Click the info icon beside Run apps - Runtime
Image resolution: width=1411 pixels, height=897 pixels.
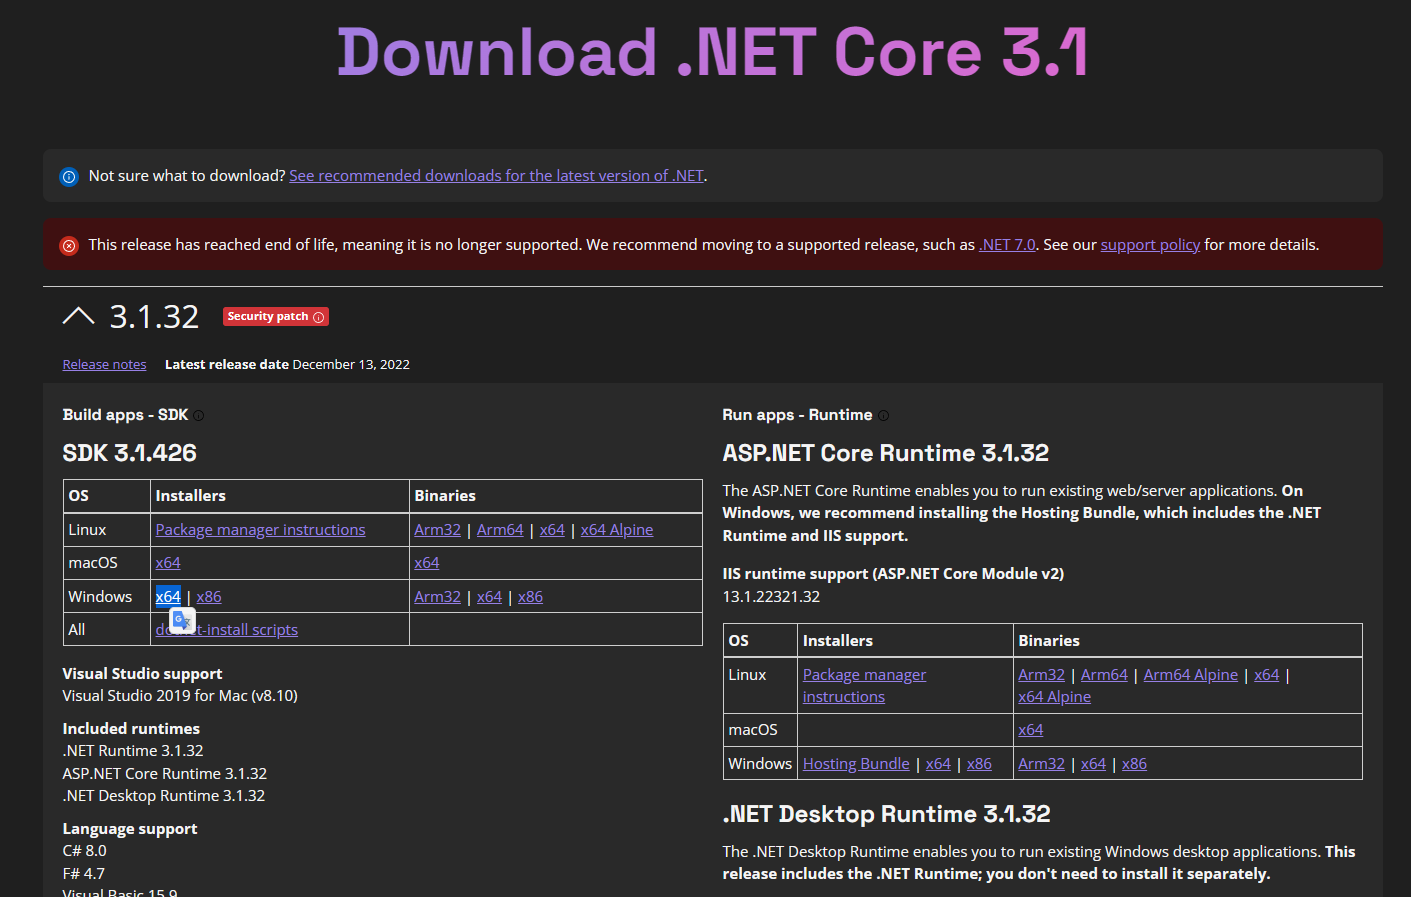[883, 416]
